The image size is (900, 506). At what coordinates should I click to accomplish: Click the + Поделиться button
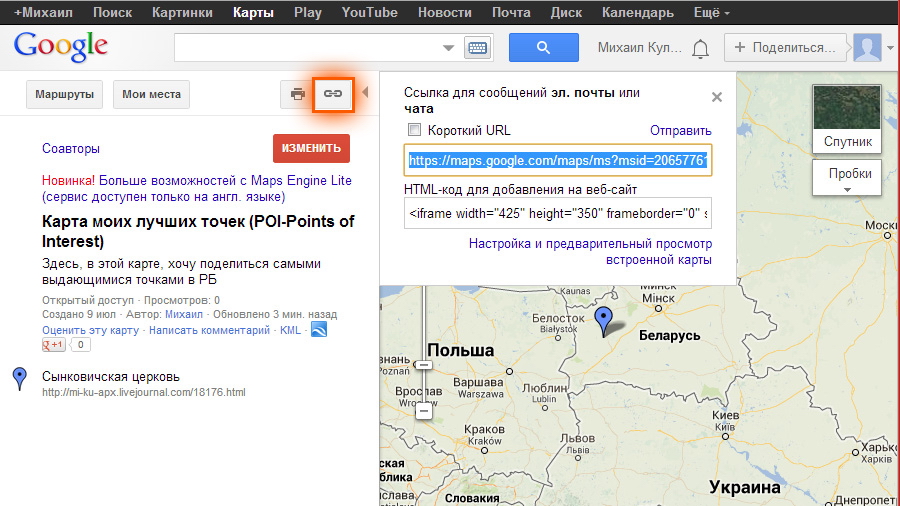(x=785, y=48)
